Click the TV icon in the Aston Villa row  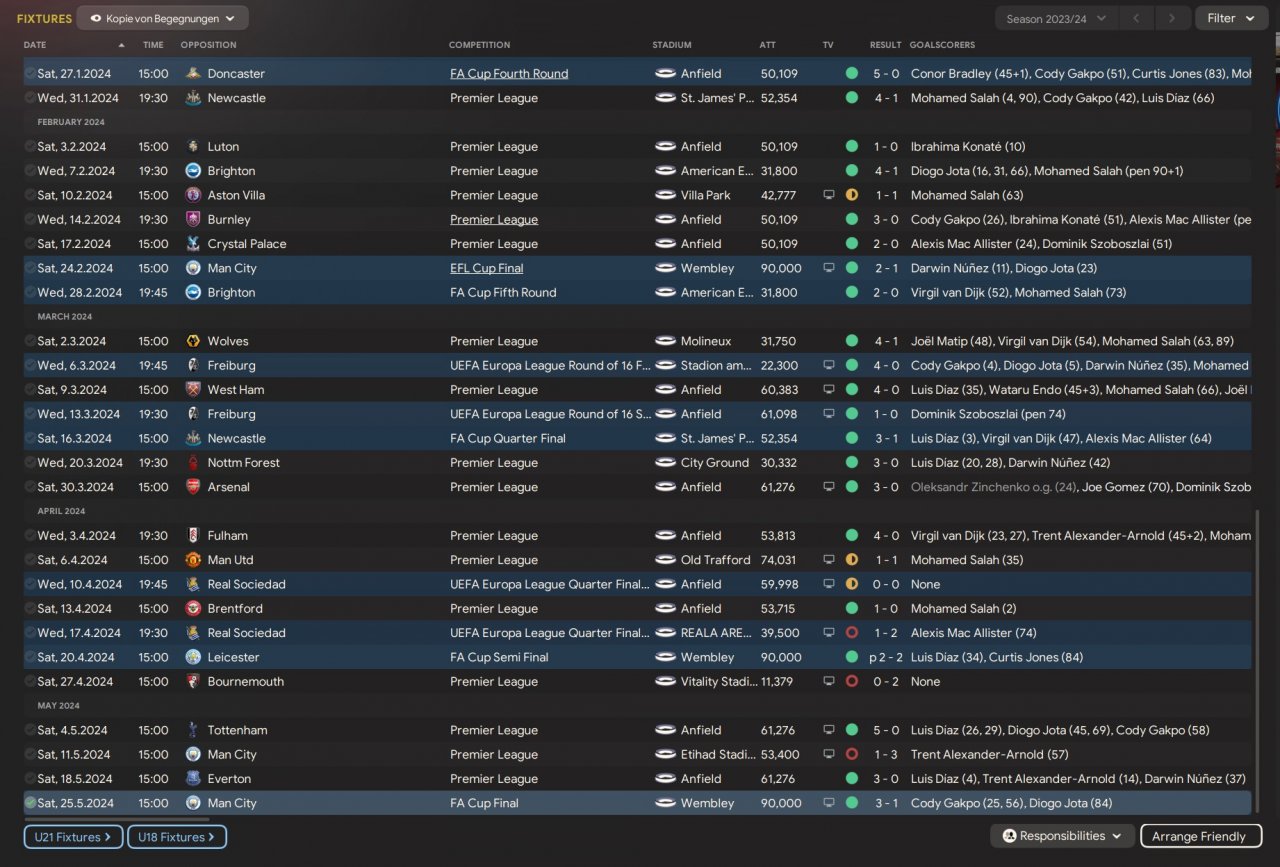829,195
